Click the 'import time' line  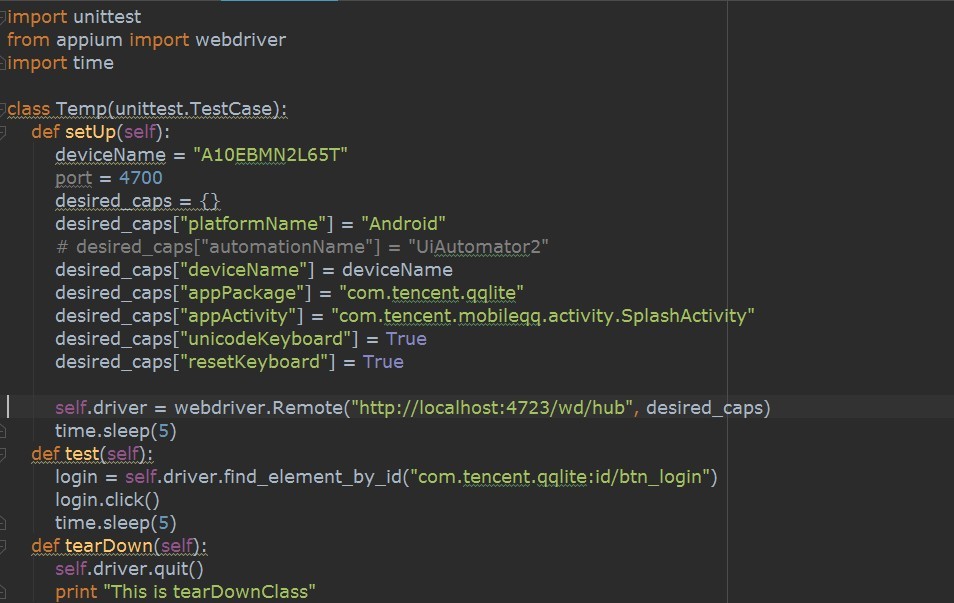click(x=60, y=63)
